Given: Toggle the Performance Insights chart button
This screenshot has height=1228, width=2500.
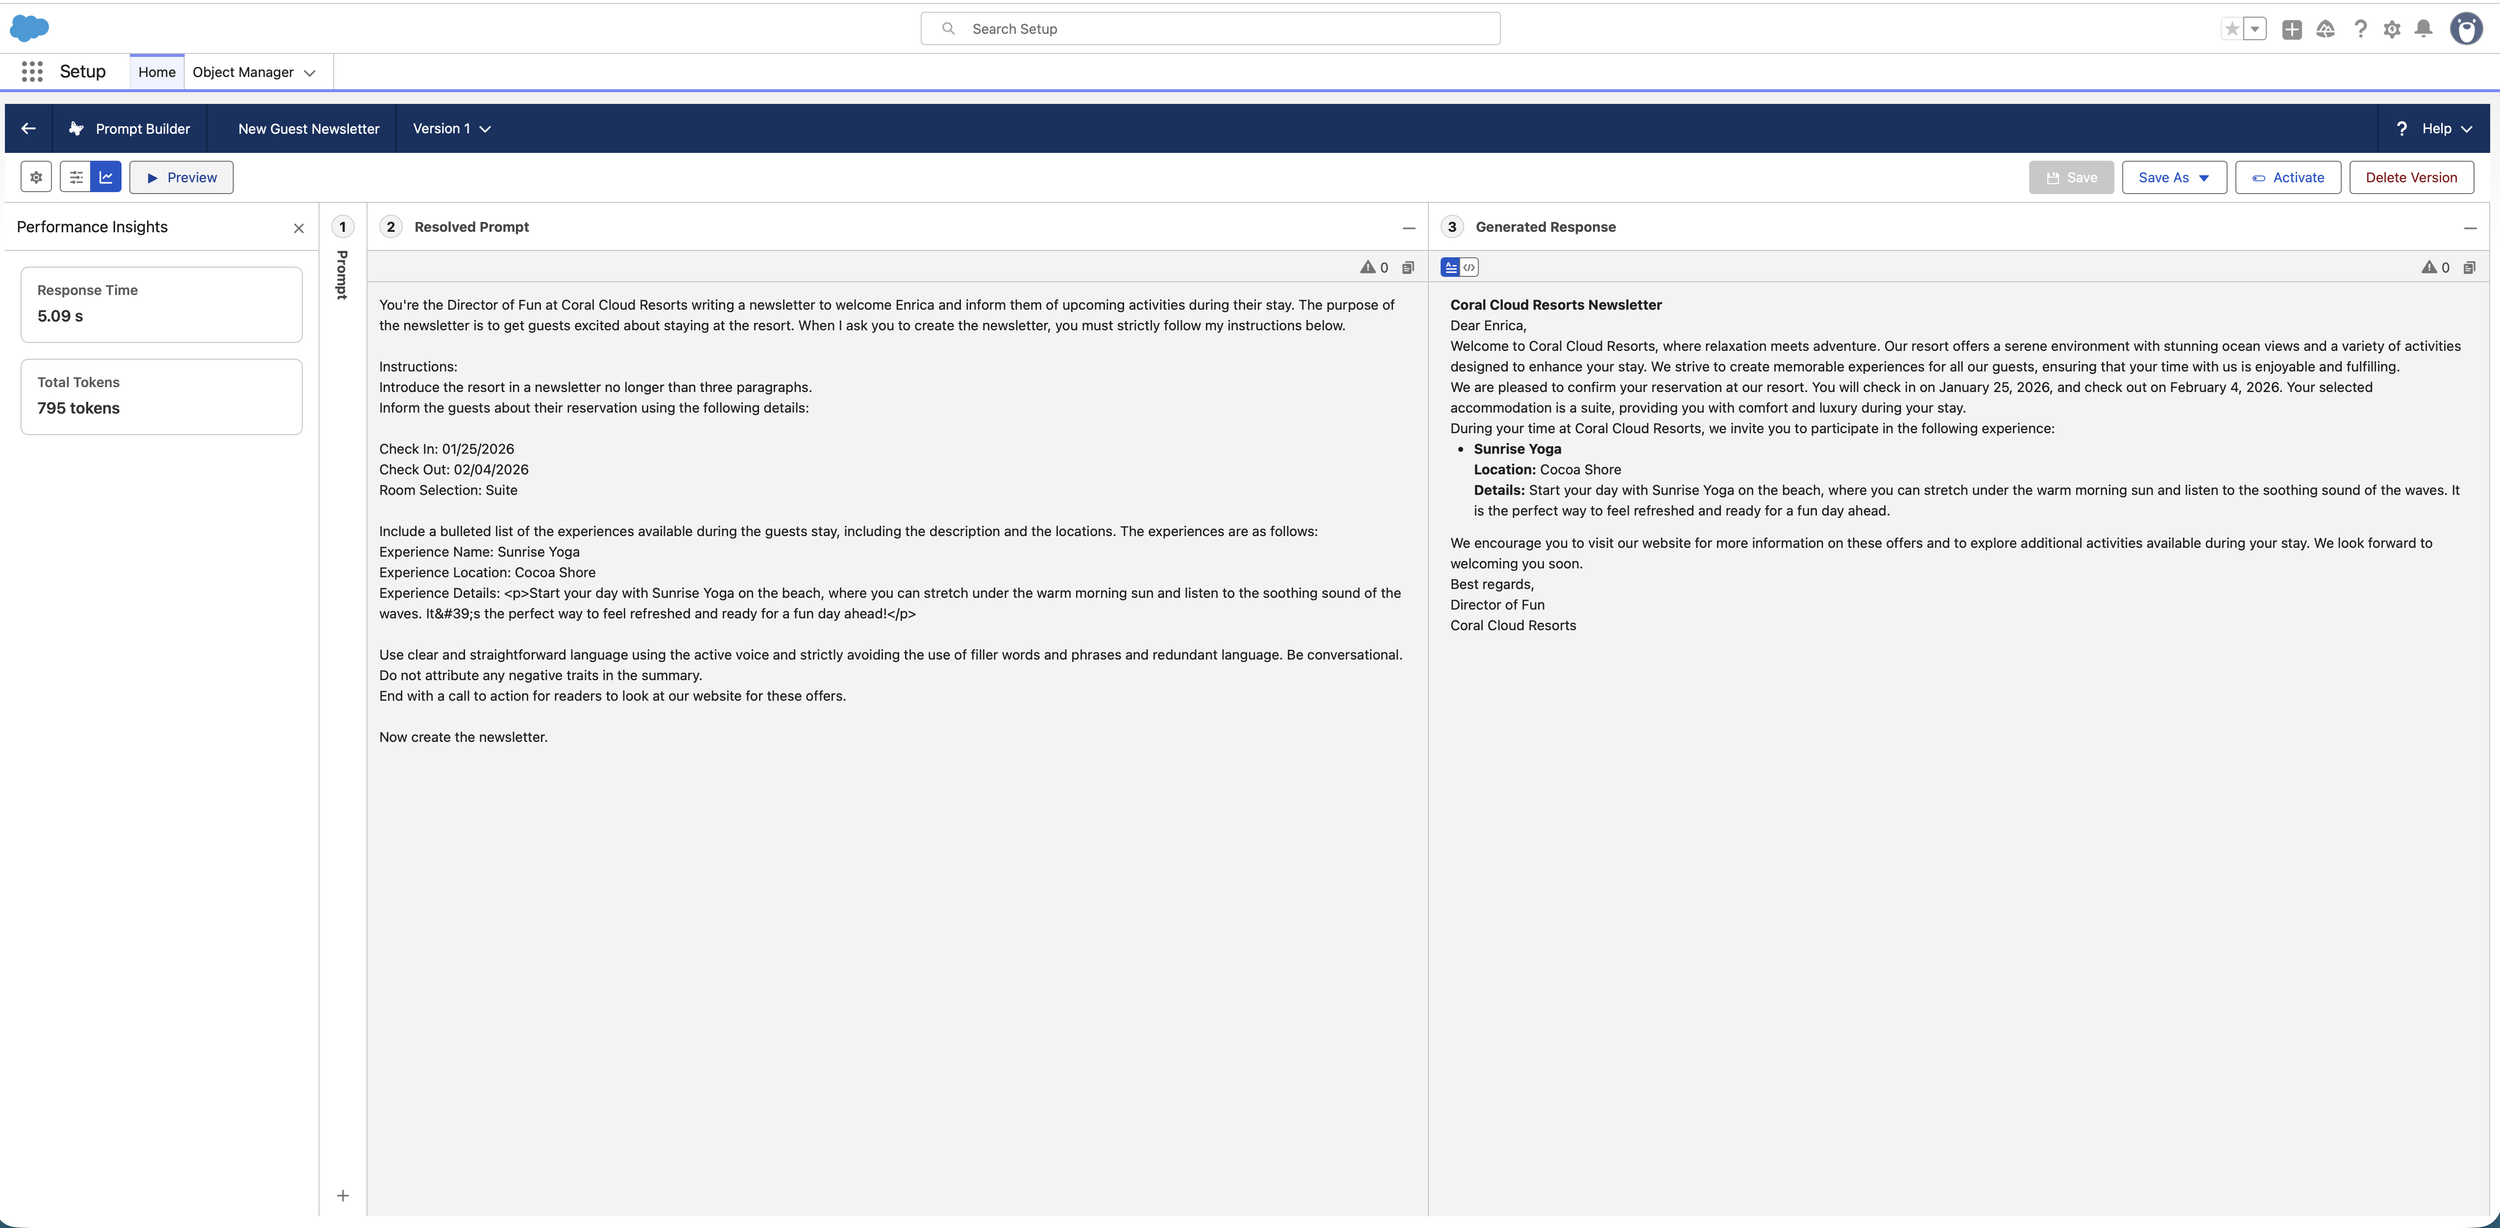Looking at the screenshot, I should tap(106, 177).
